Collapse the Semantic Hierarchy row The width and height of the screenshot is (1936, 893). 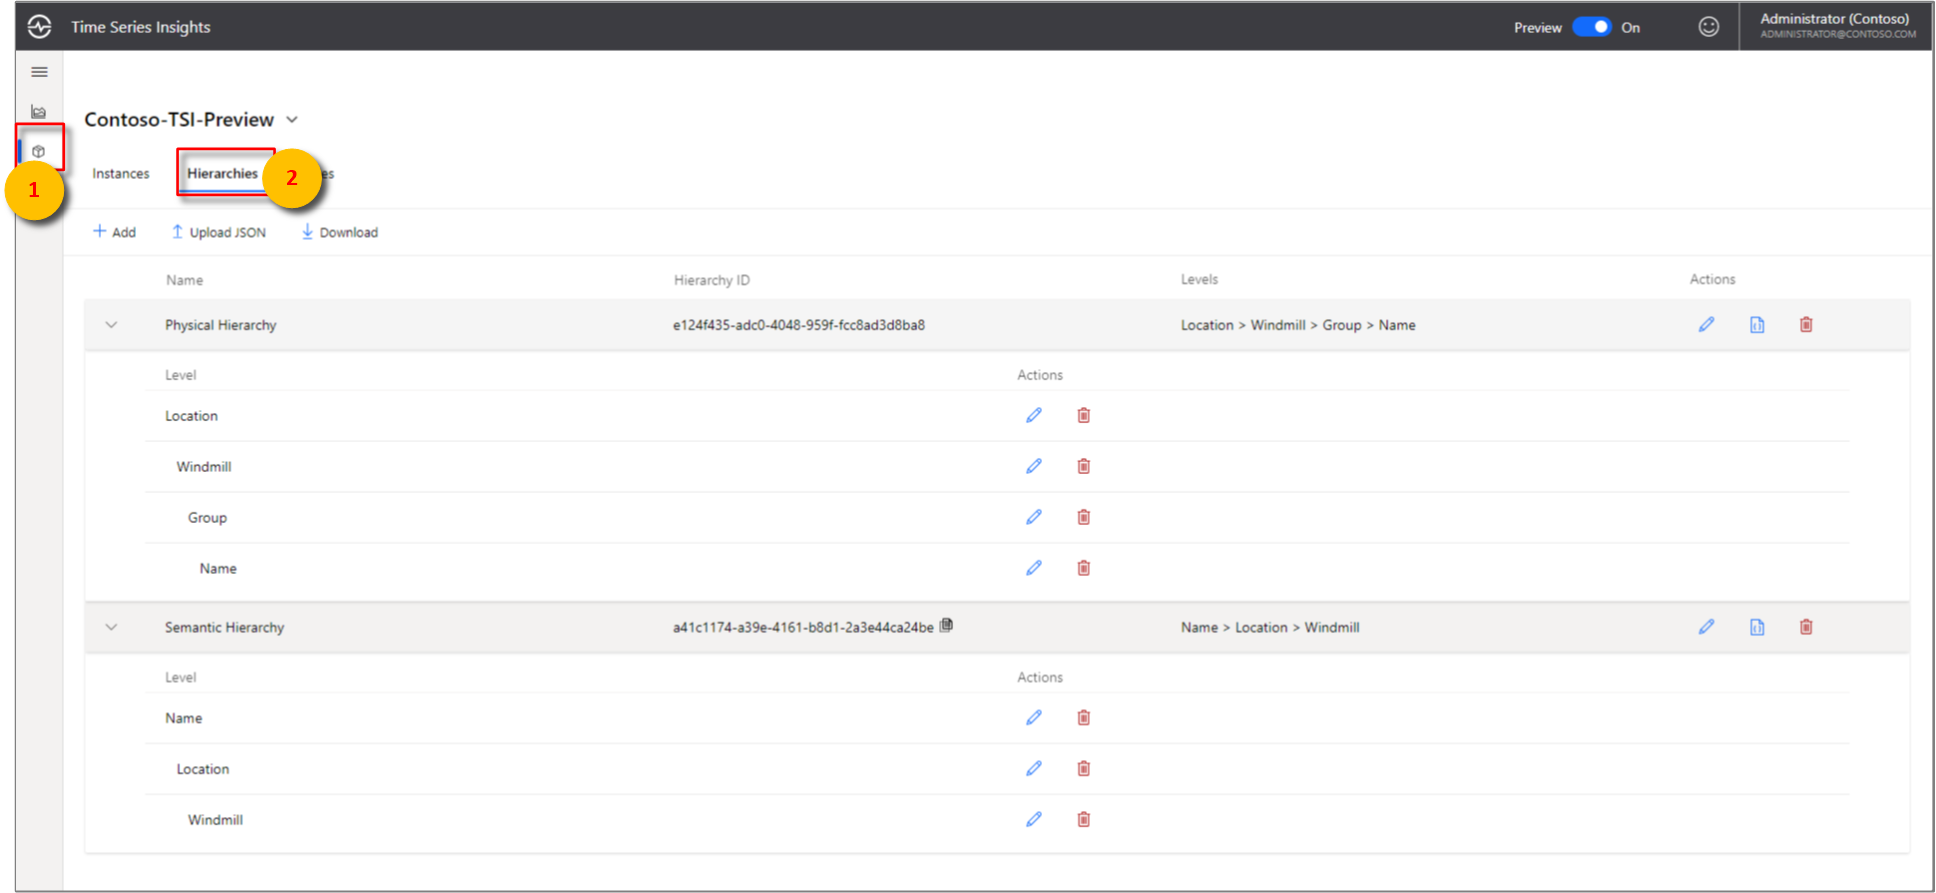click(112, 627)
